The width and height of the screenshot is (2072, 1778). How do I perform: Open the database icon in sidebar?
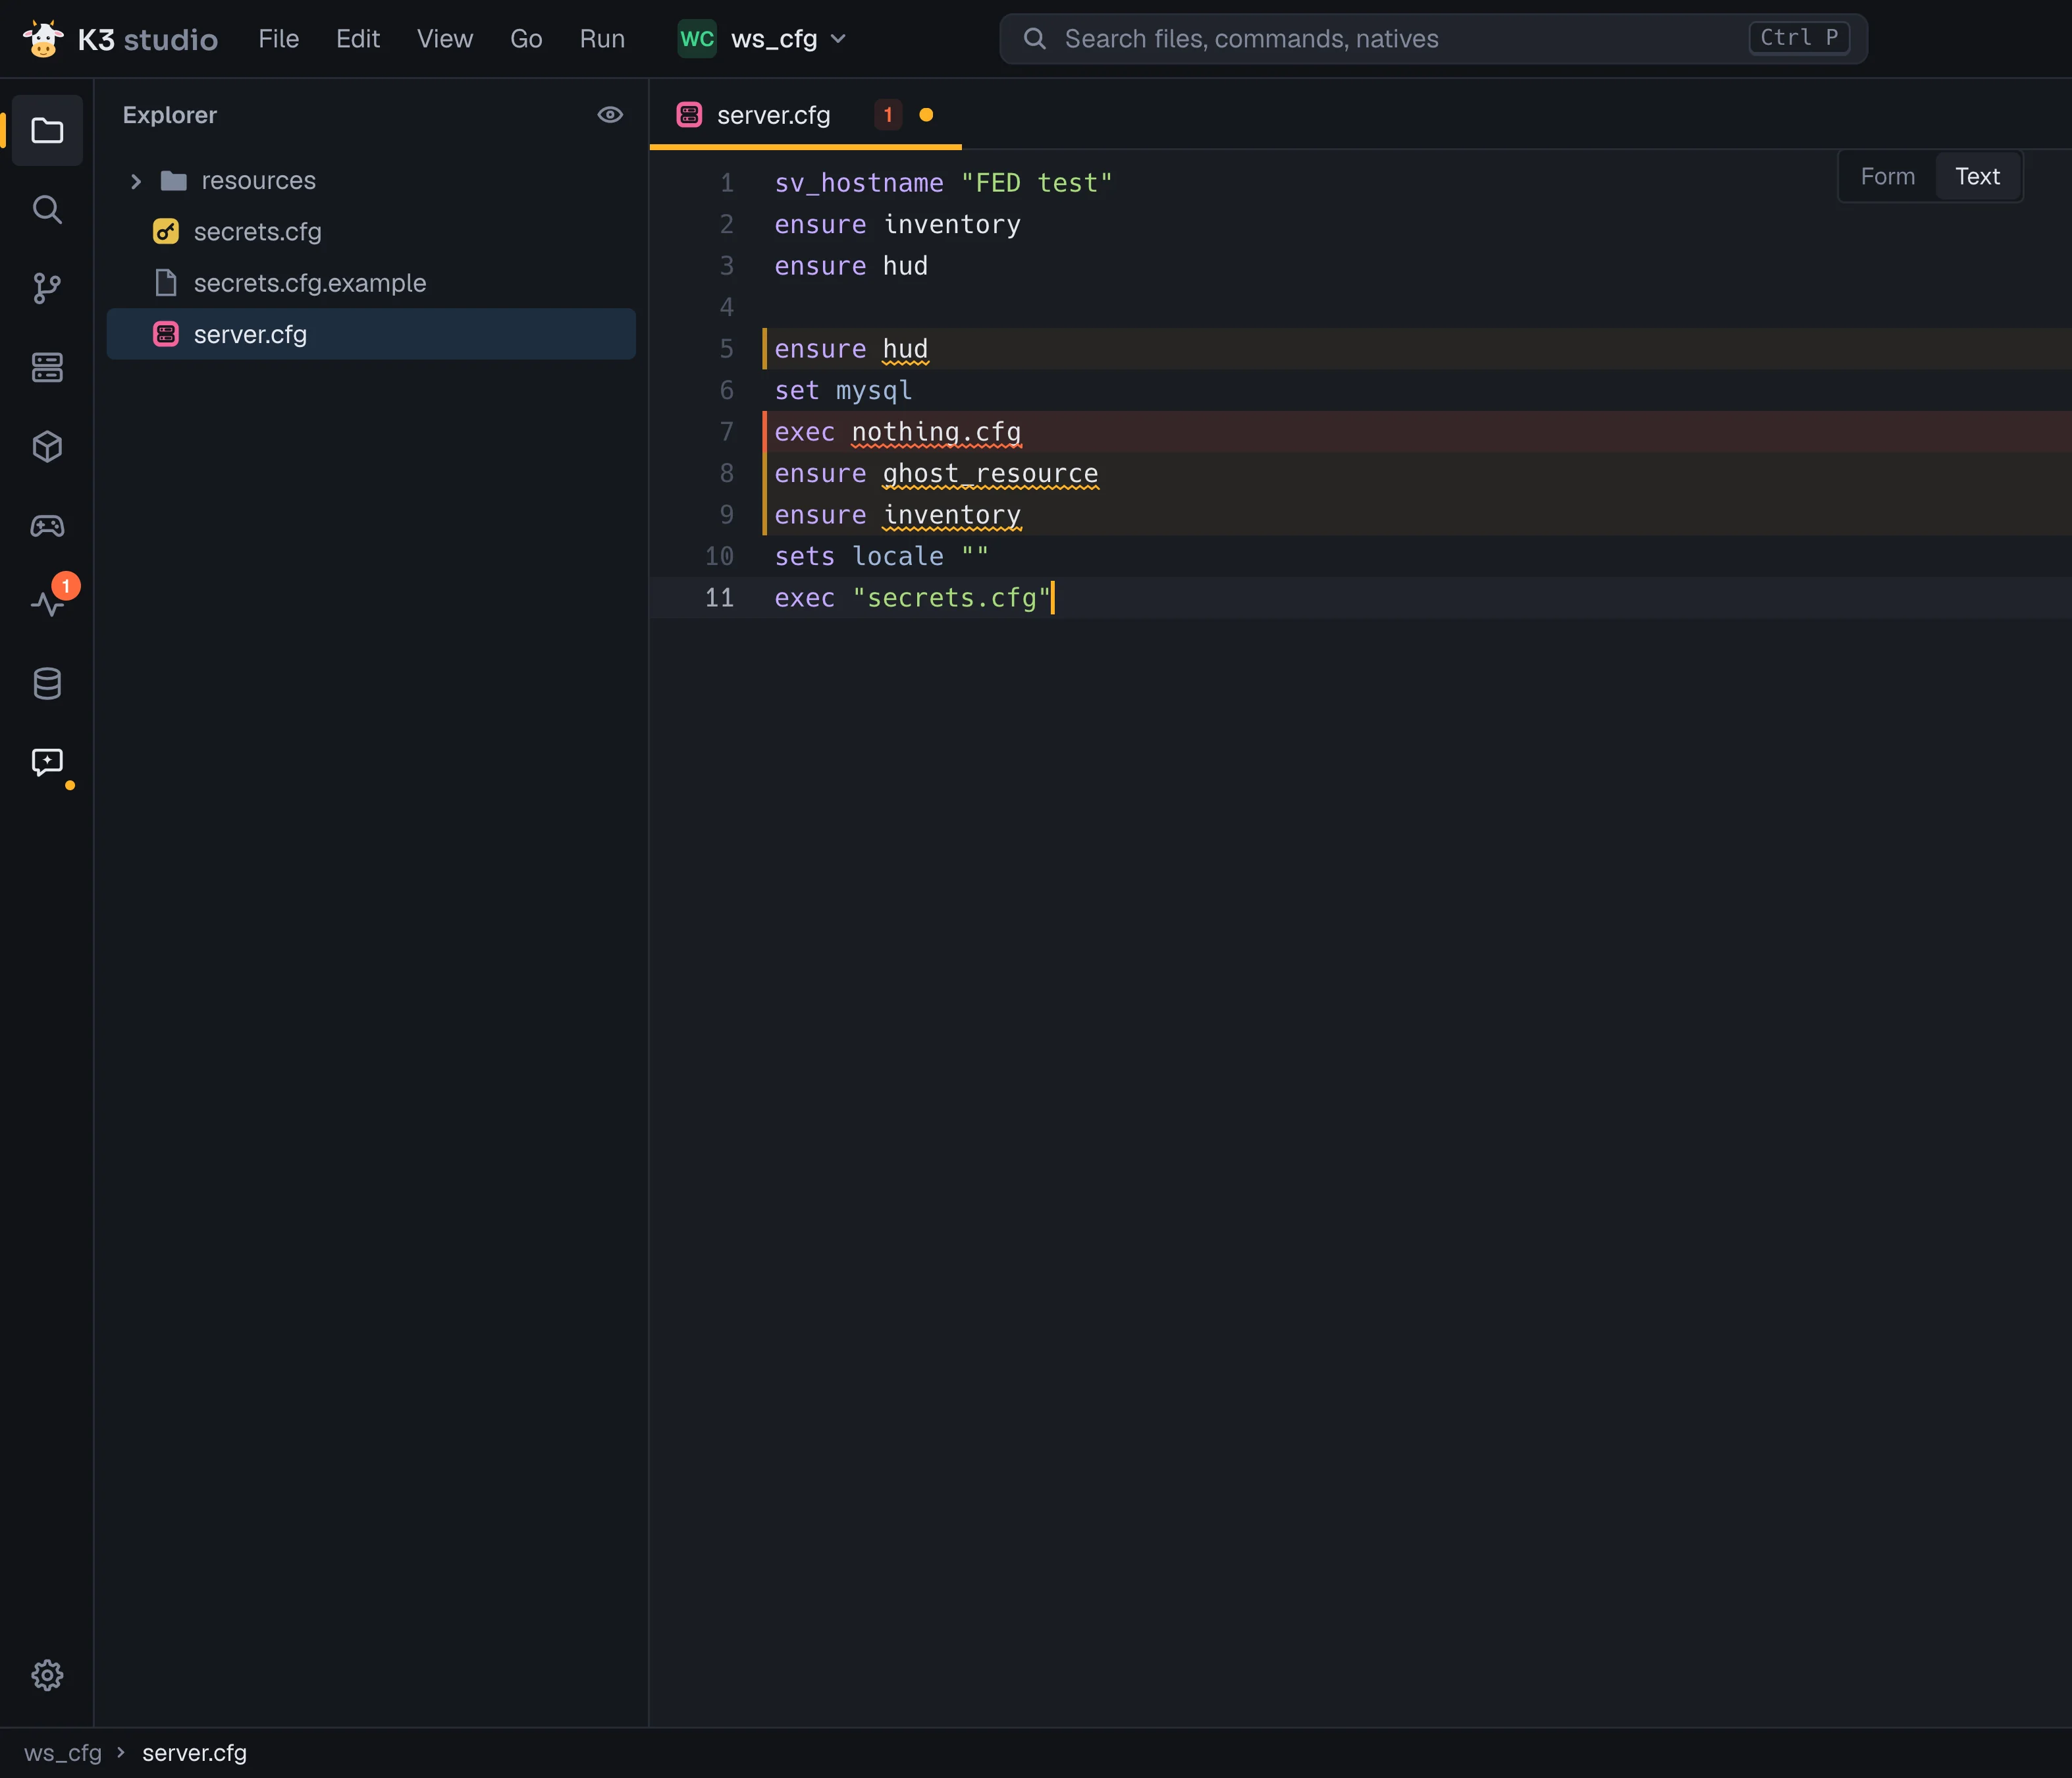pos(47,683)
